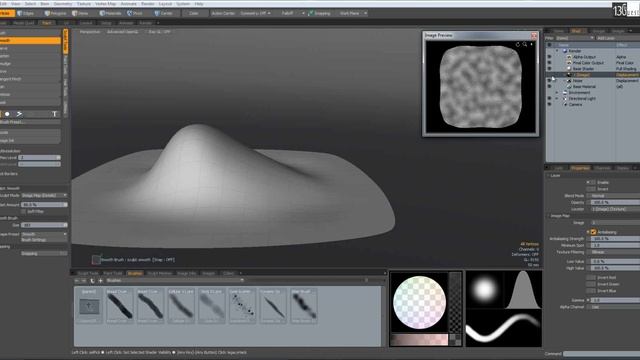The width and height of the screenshot is (640, 360).
Task: Choose the text brush tip icon
Action: click(54, 114)
